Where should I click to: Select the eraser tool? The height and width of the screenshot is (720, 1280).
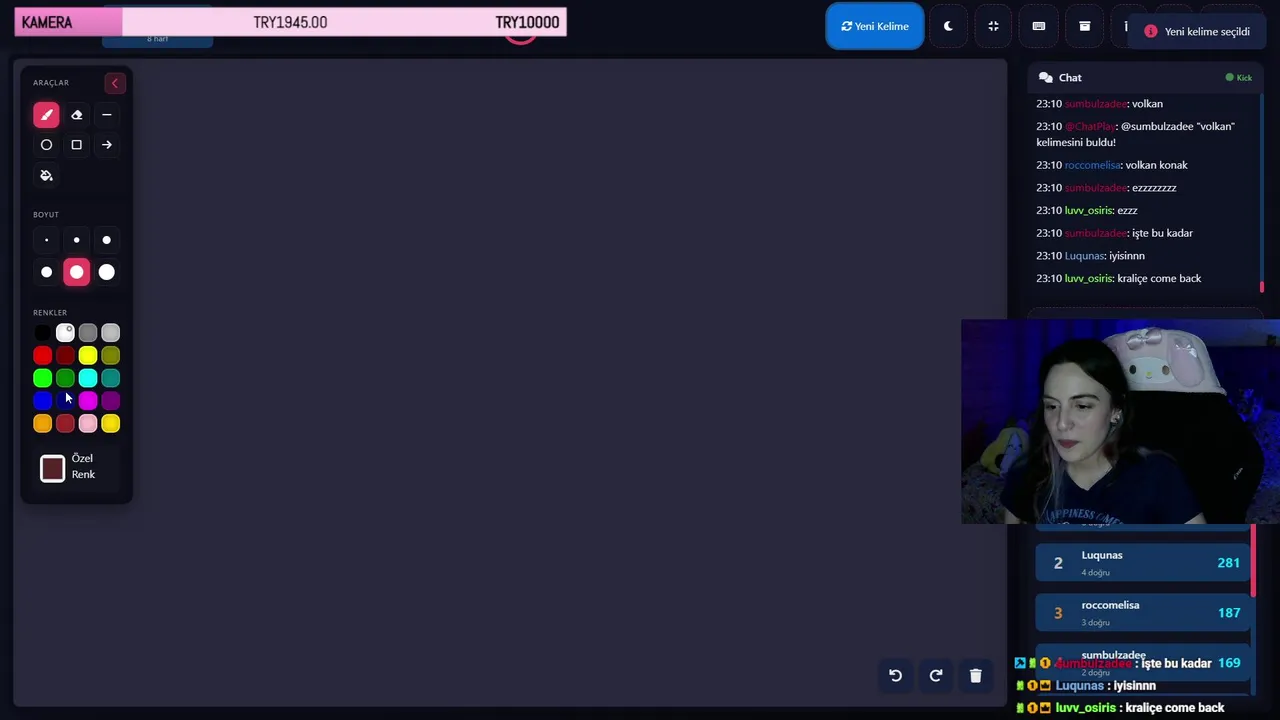76,115
